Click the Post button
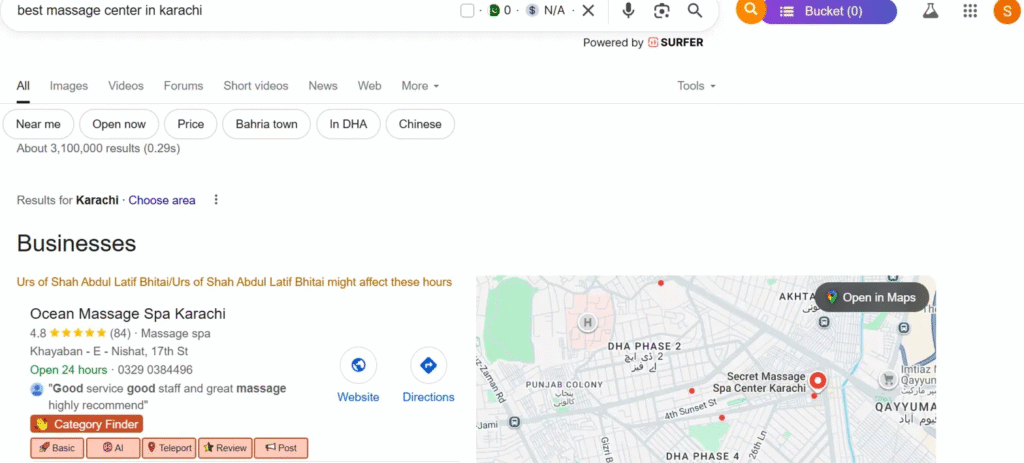This screenshot has height=463, width=1024. pyautogui.click(x=281, y=448)
